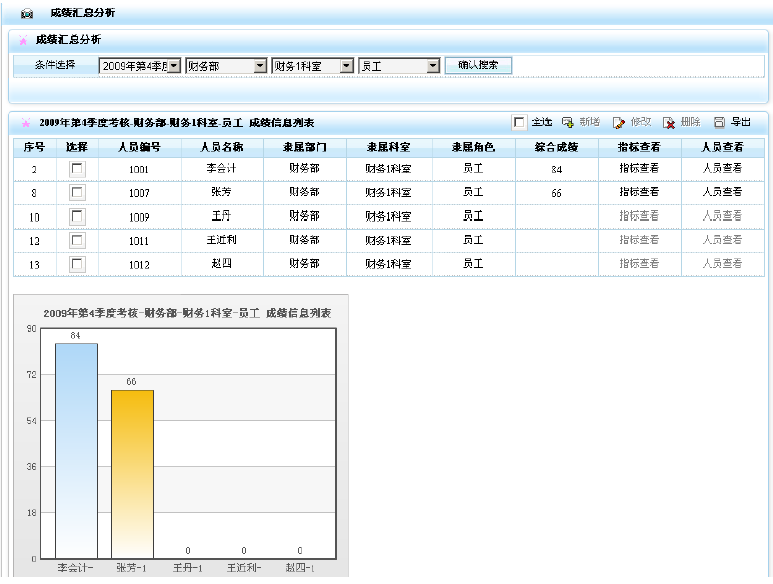Open 指标查看 link for 赵四
Image resolution: width=773 pixels, height=584 pixels.
(x=639, y=264)
